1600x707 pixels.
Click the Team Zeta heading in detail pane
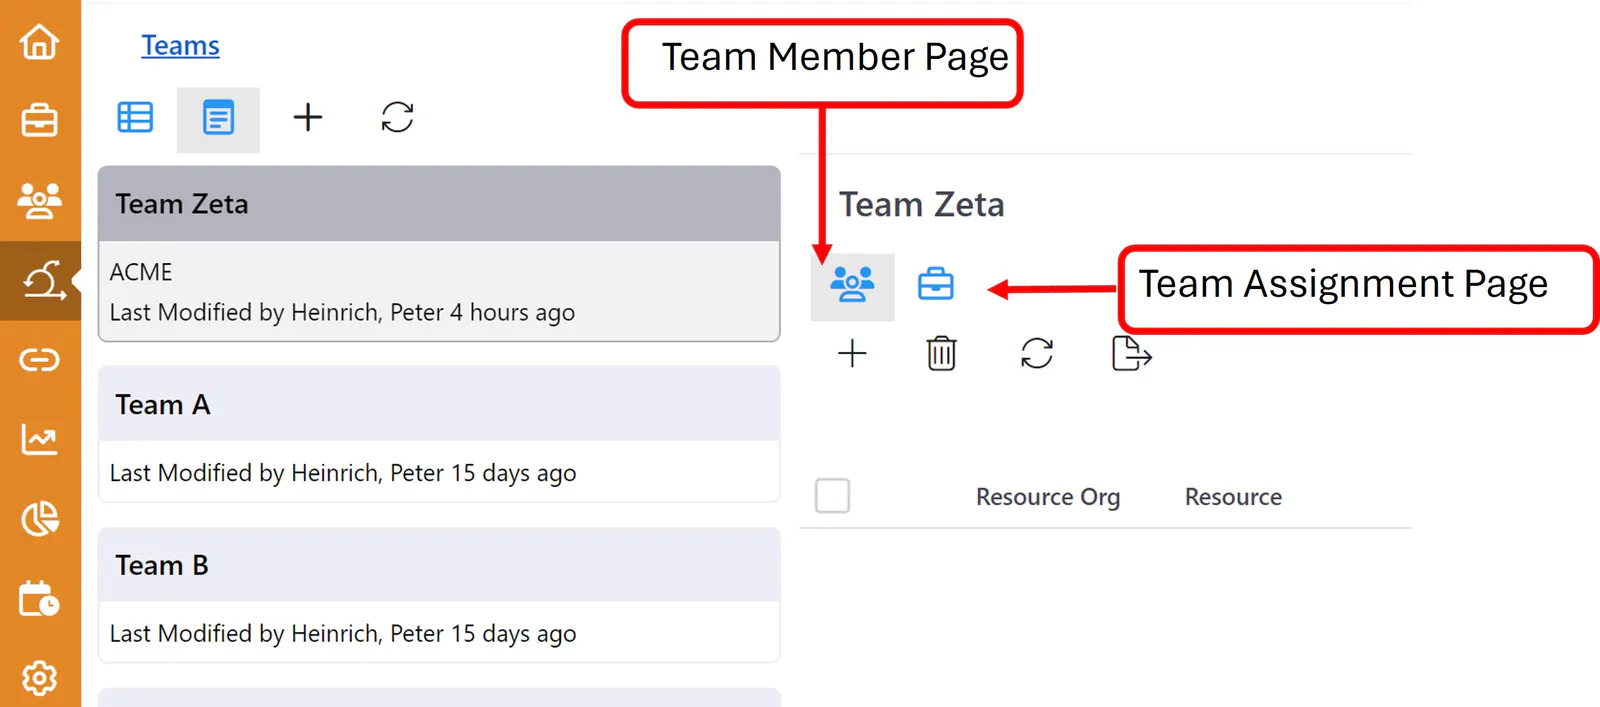[921, 205]
